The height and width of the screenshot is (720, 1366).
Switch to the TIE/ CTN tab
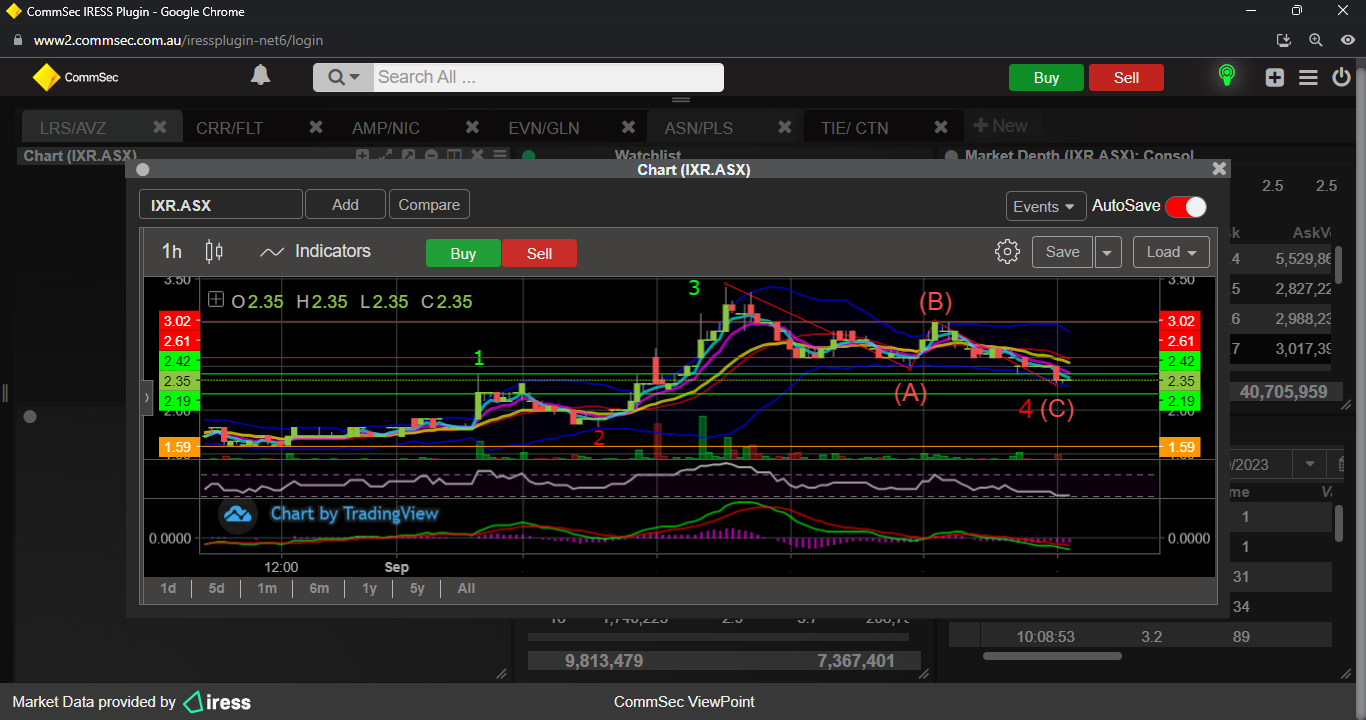(855, 128)
